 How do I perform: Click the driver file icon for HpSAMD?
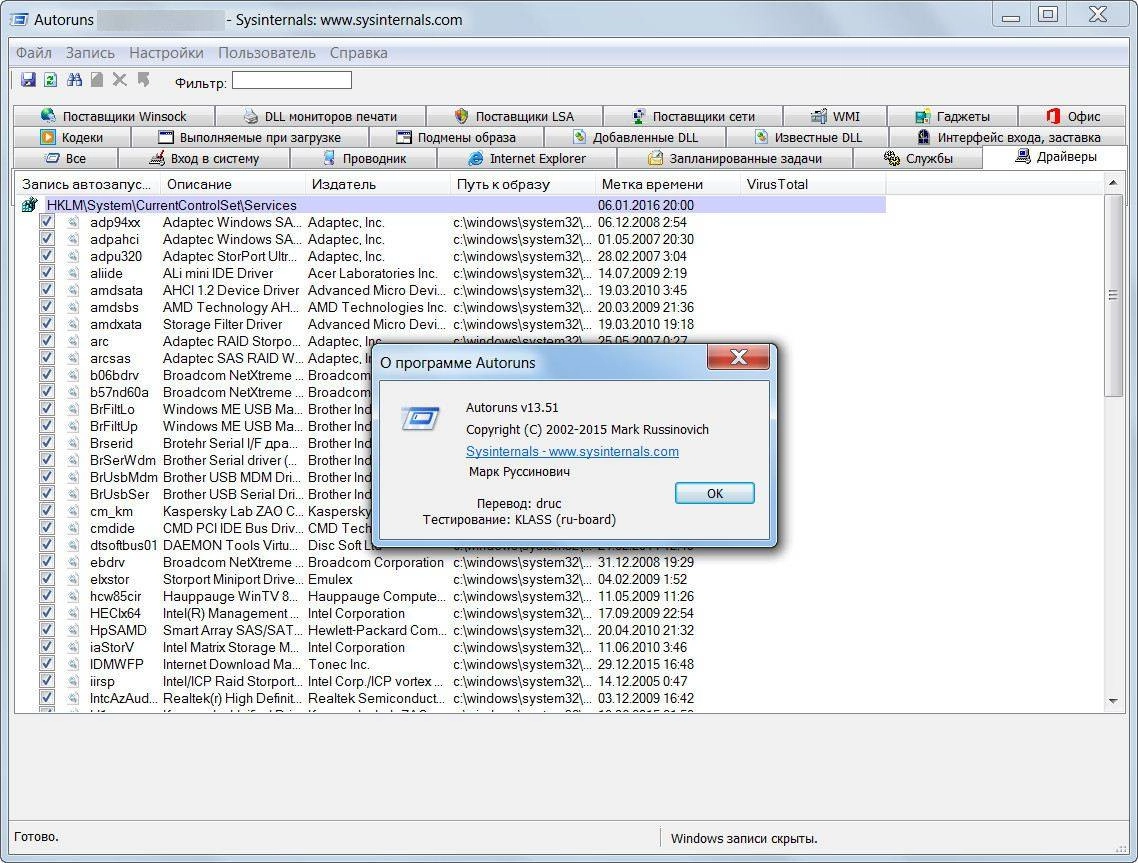tap(73, 630)
